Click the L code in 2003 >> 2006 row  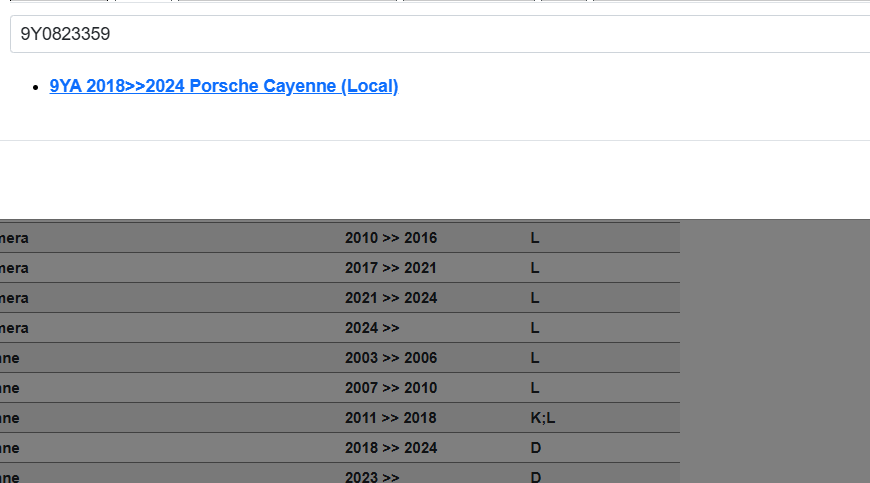click(535, 358)
